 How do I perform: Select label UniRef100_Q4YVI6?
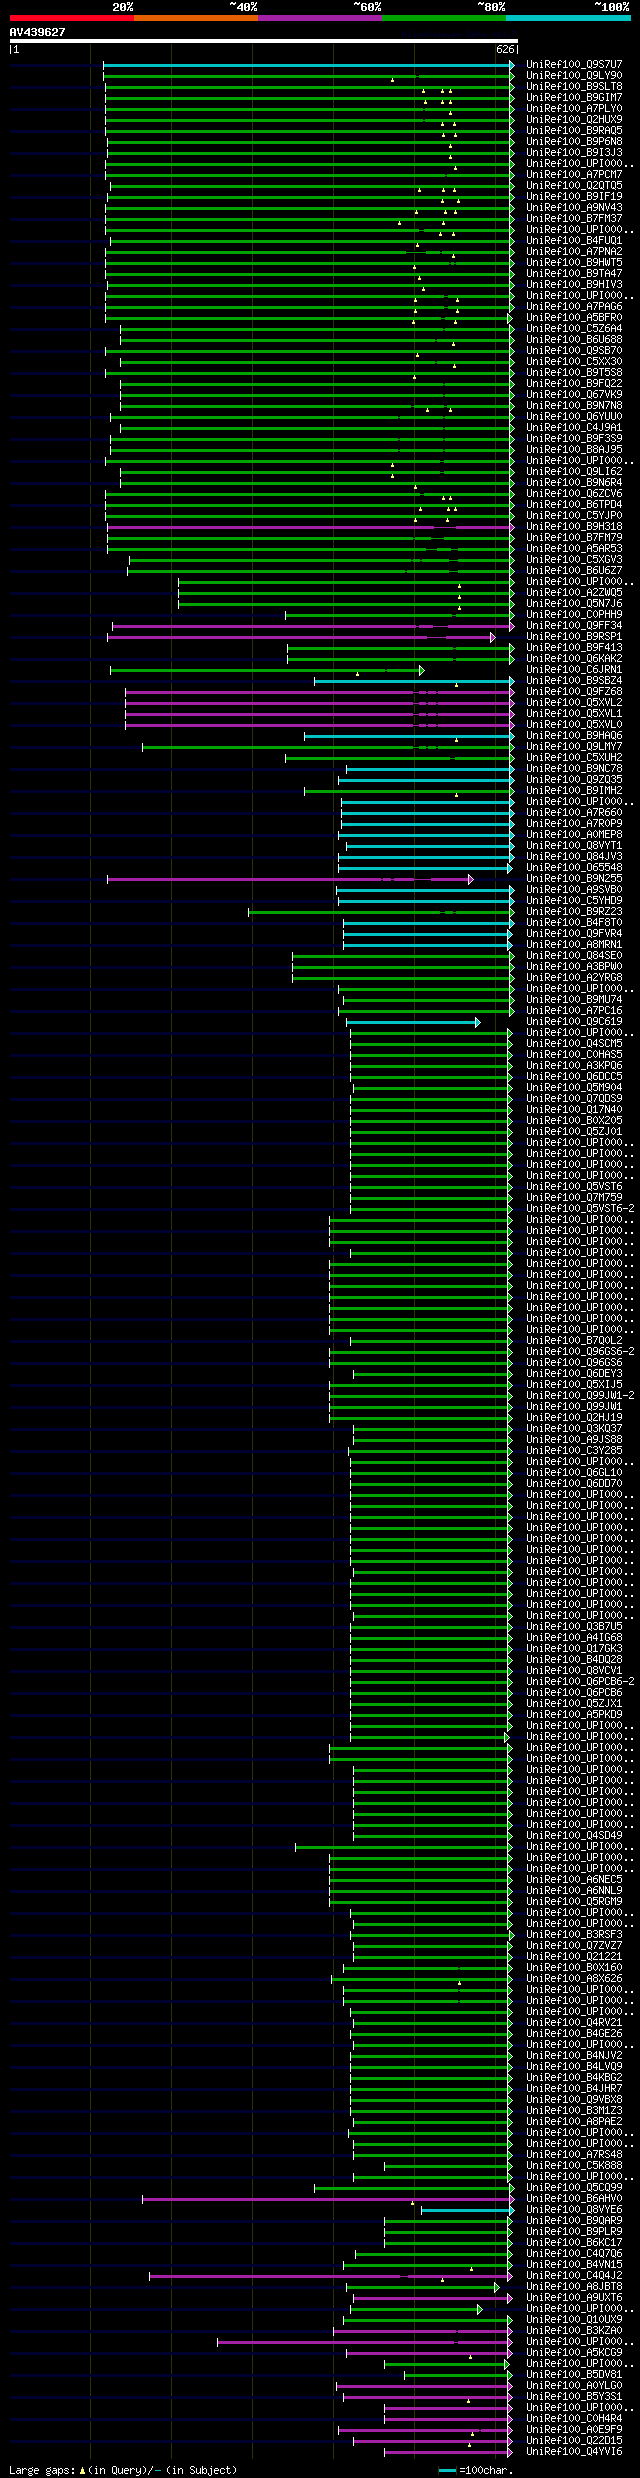pos(574,2452)
